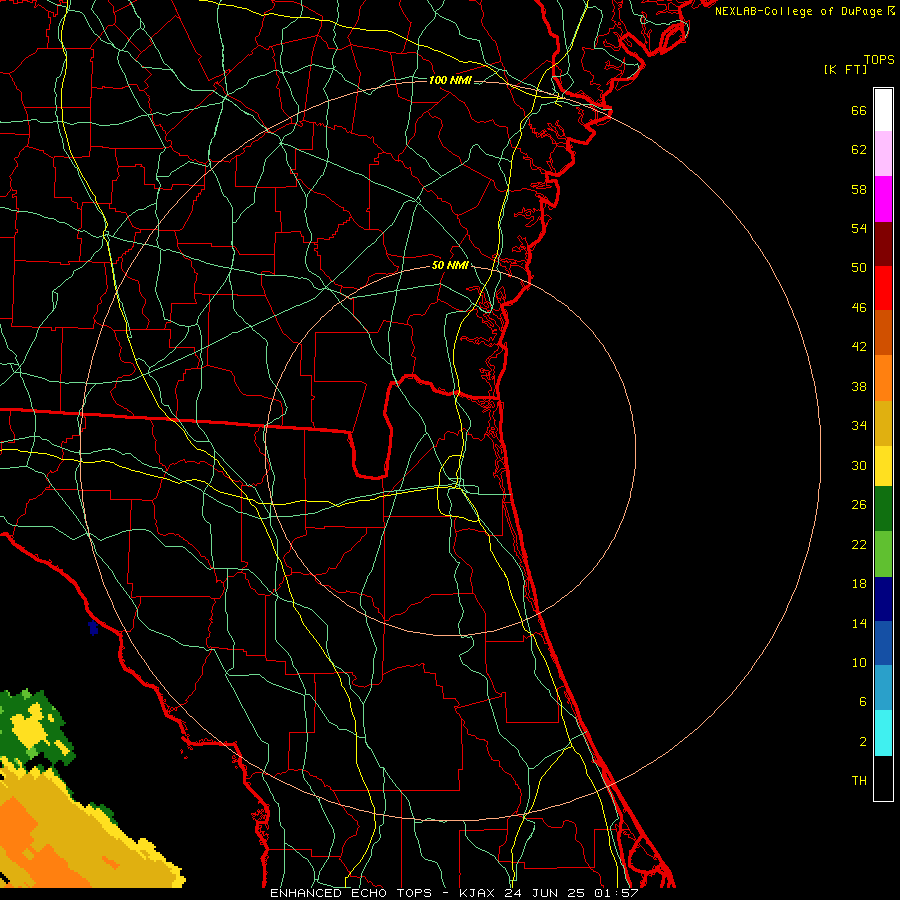
Task: Click the isolated navy echo near the Gulf coast
Action: (93, 628)
